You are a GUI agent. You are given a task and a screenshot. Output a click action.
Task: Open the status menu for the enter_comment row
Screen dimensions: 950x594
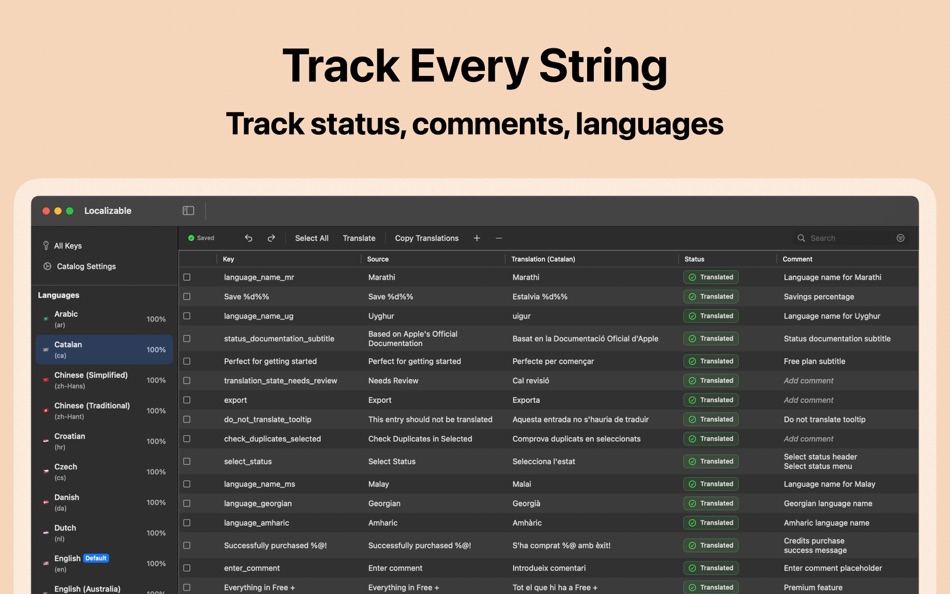pyautogui.click(x=710, y=567)
